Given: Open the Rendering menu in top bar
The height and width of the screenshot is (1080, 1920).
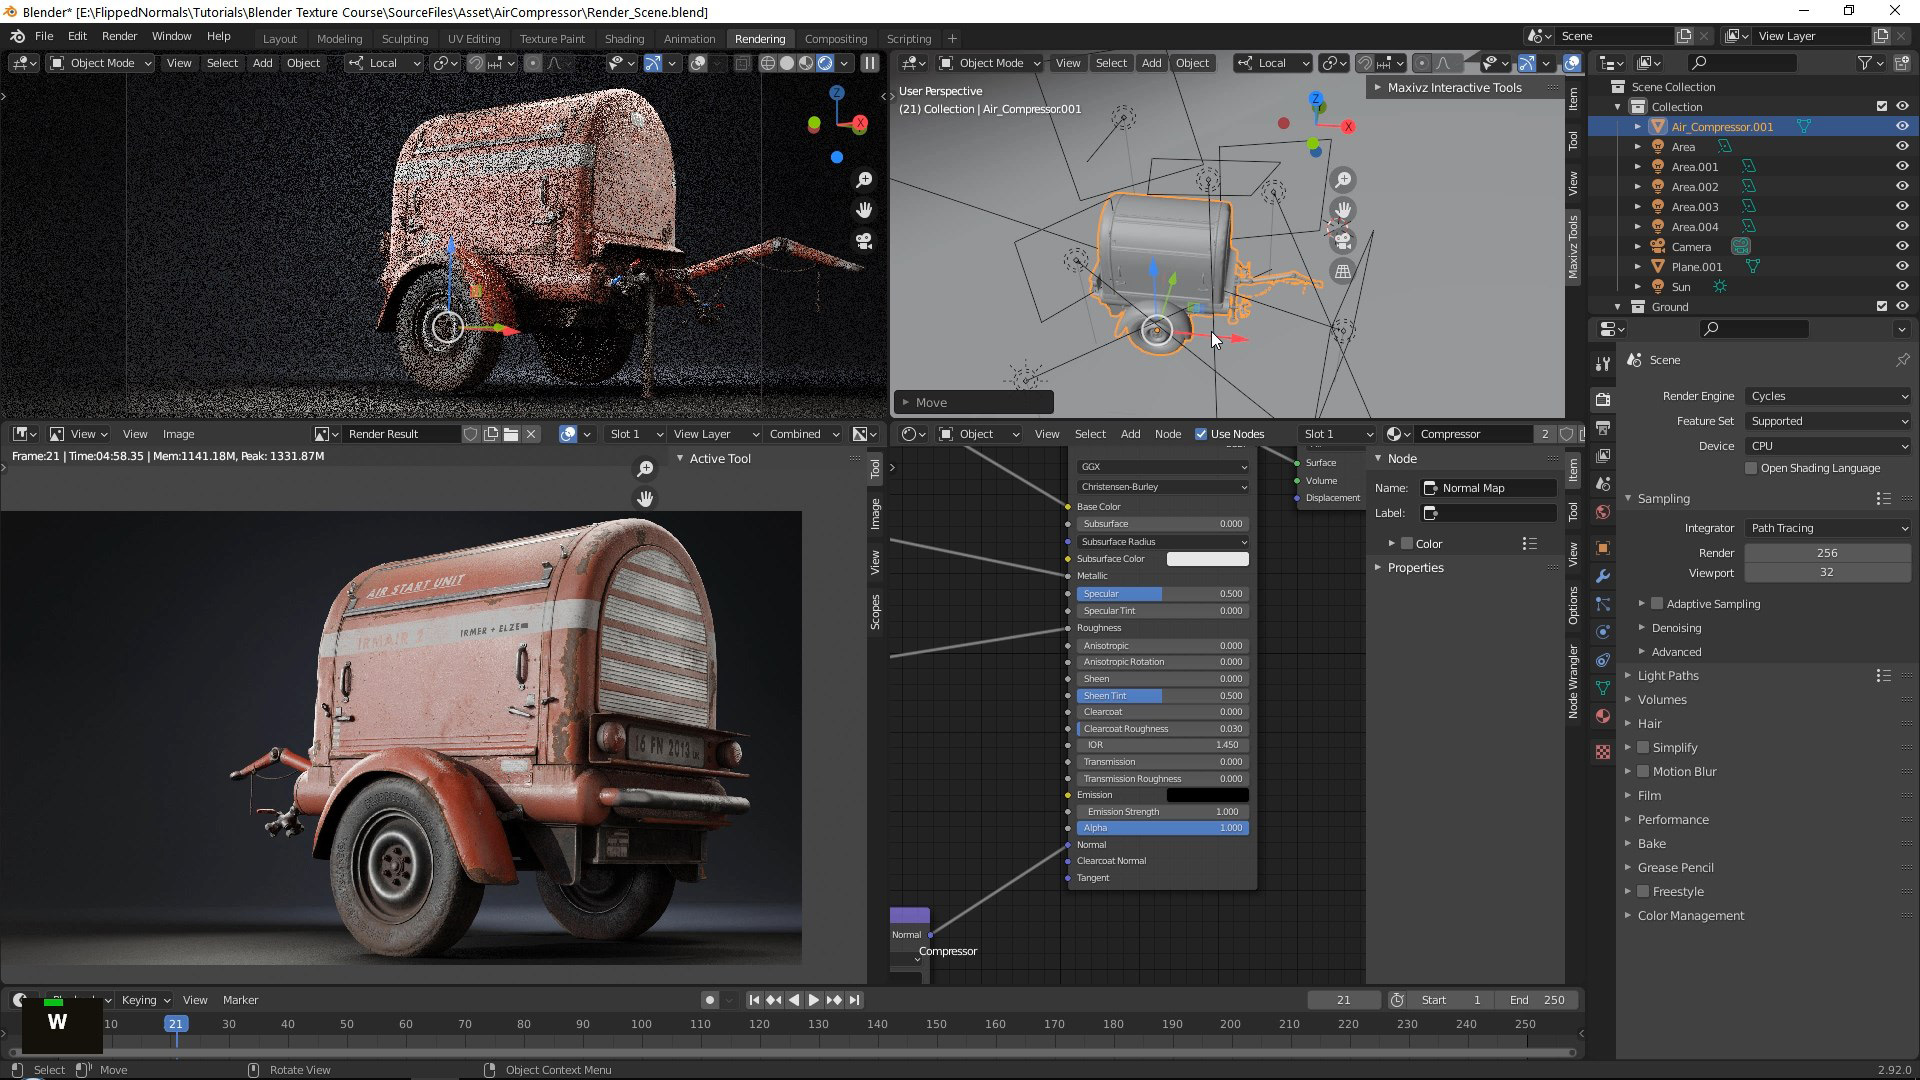Looking at the screenshot, I should click(x=760, y=37).
